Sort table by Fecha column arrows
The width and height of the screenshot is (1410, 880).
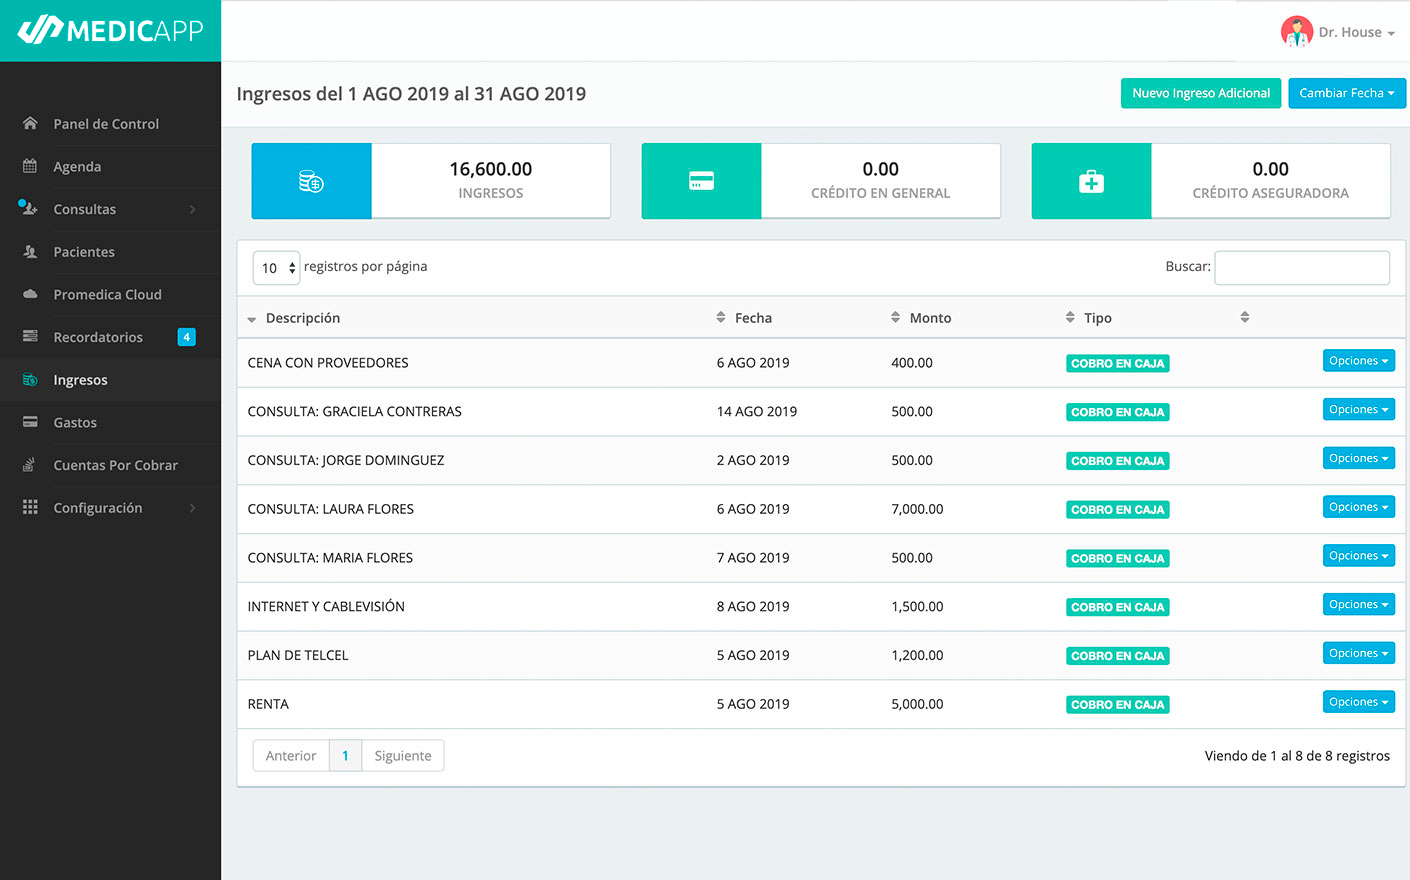(721, 317)
